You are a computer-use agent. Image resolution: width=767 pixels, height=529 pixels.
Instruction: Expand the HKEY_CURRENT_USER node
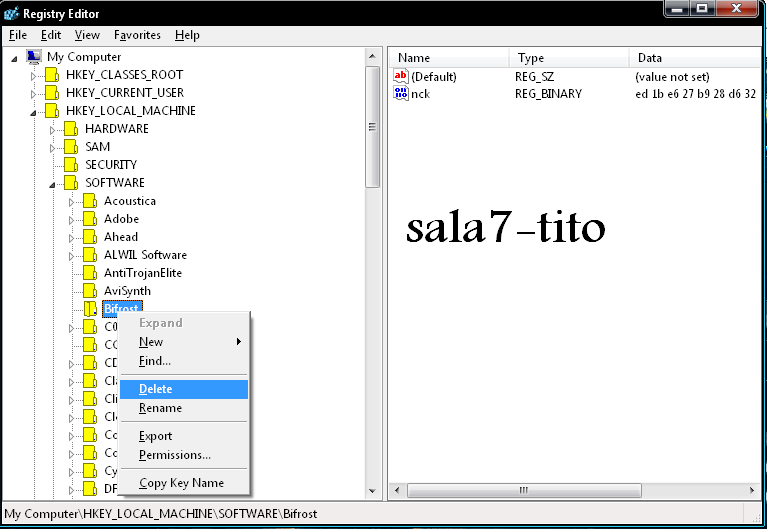(33, 94)
